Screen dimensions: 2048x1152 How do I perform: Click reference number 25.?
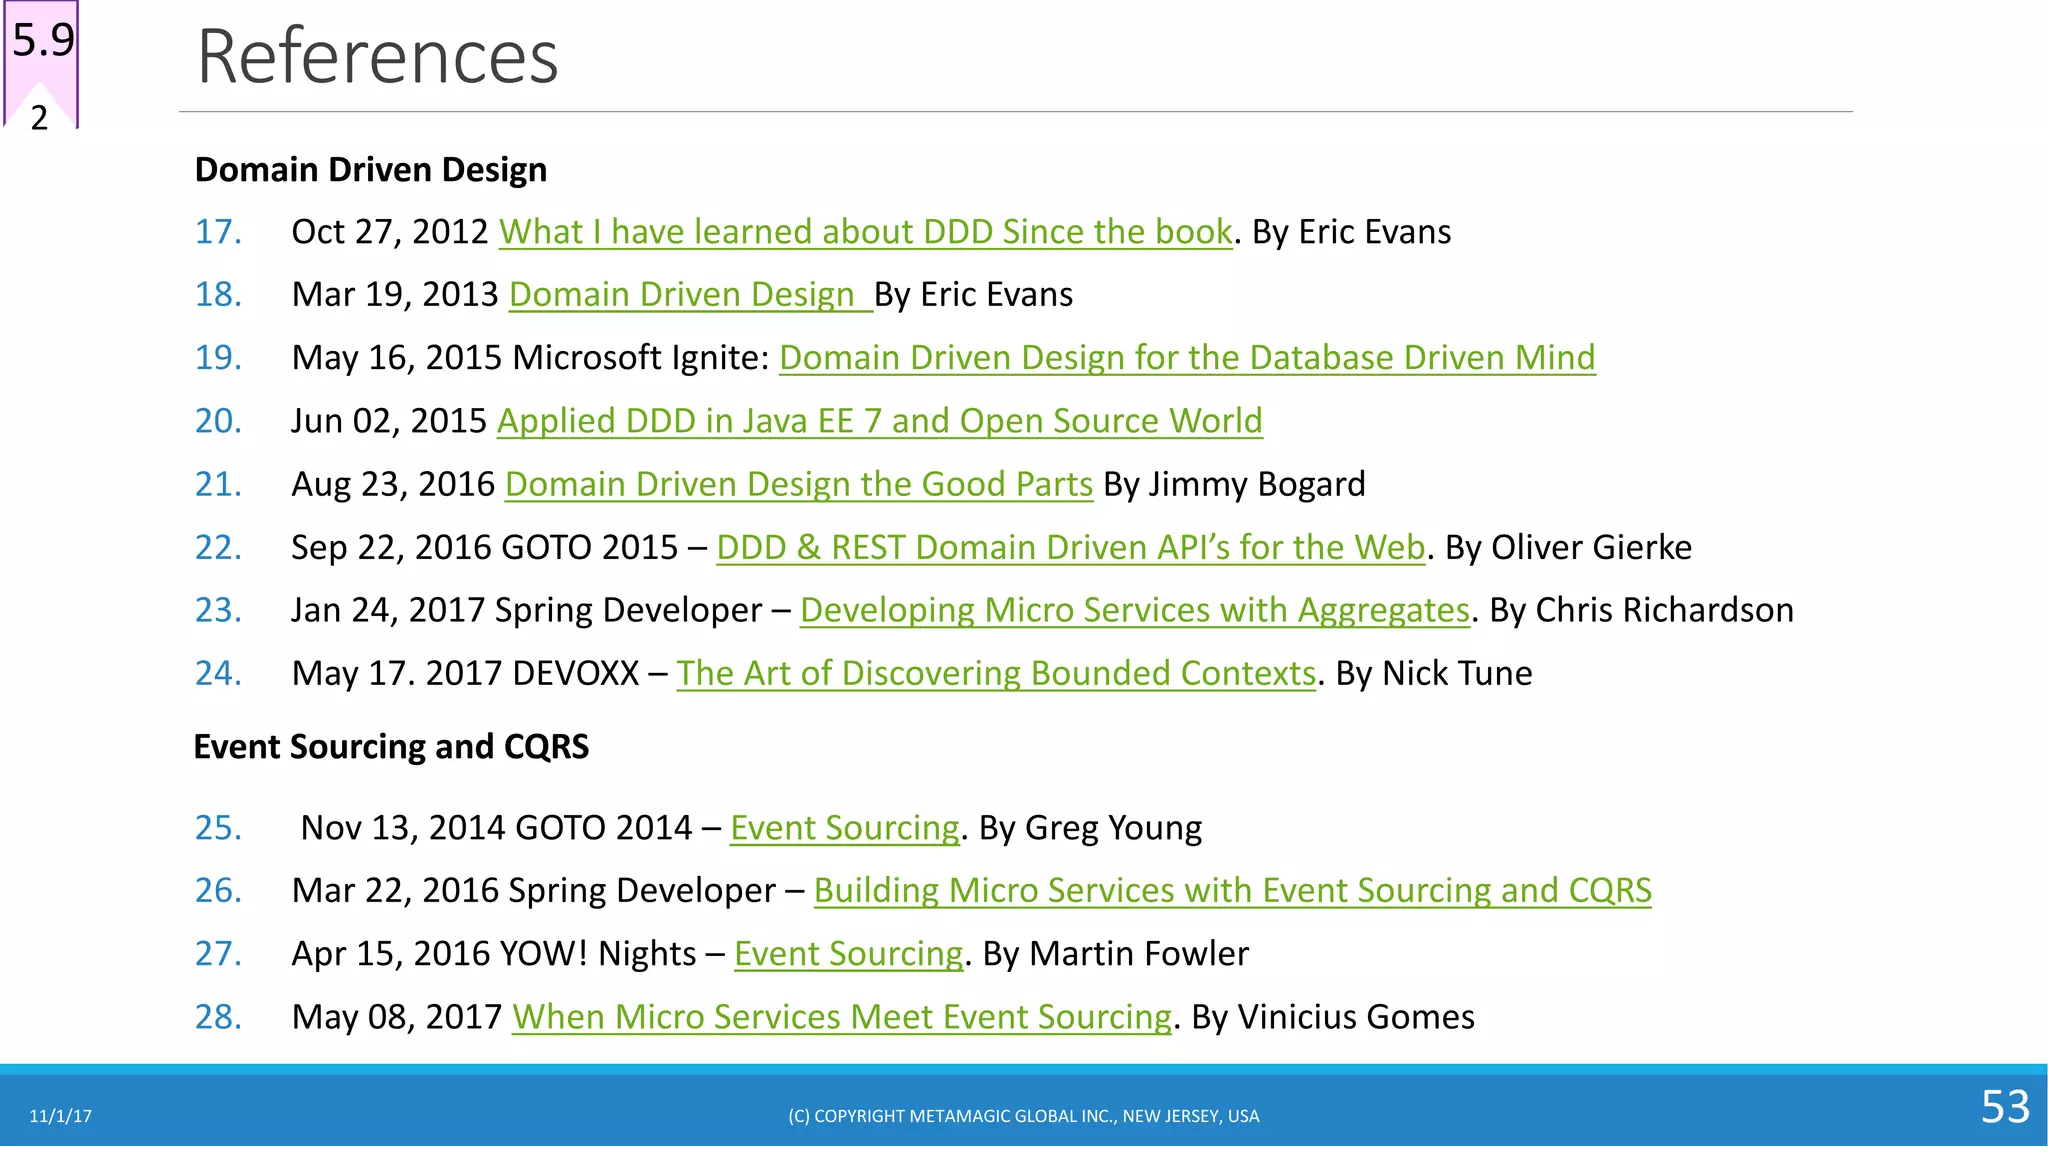pyautogui.click(x=218, y=828)
